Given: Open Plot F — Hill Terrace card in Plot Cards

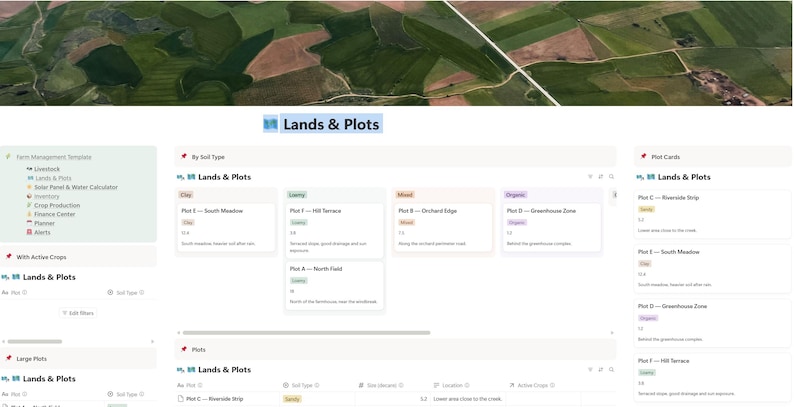Looking at the screenshot, I should [712, 378].
